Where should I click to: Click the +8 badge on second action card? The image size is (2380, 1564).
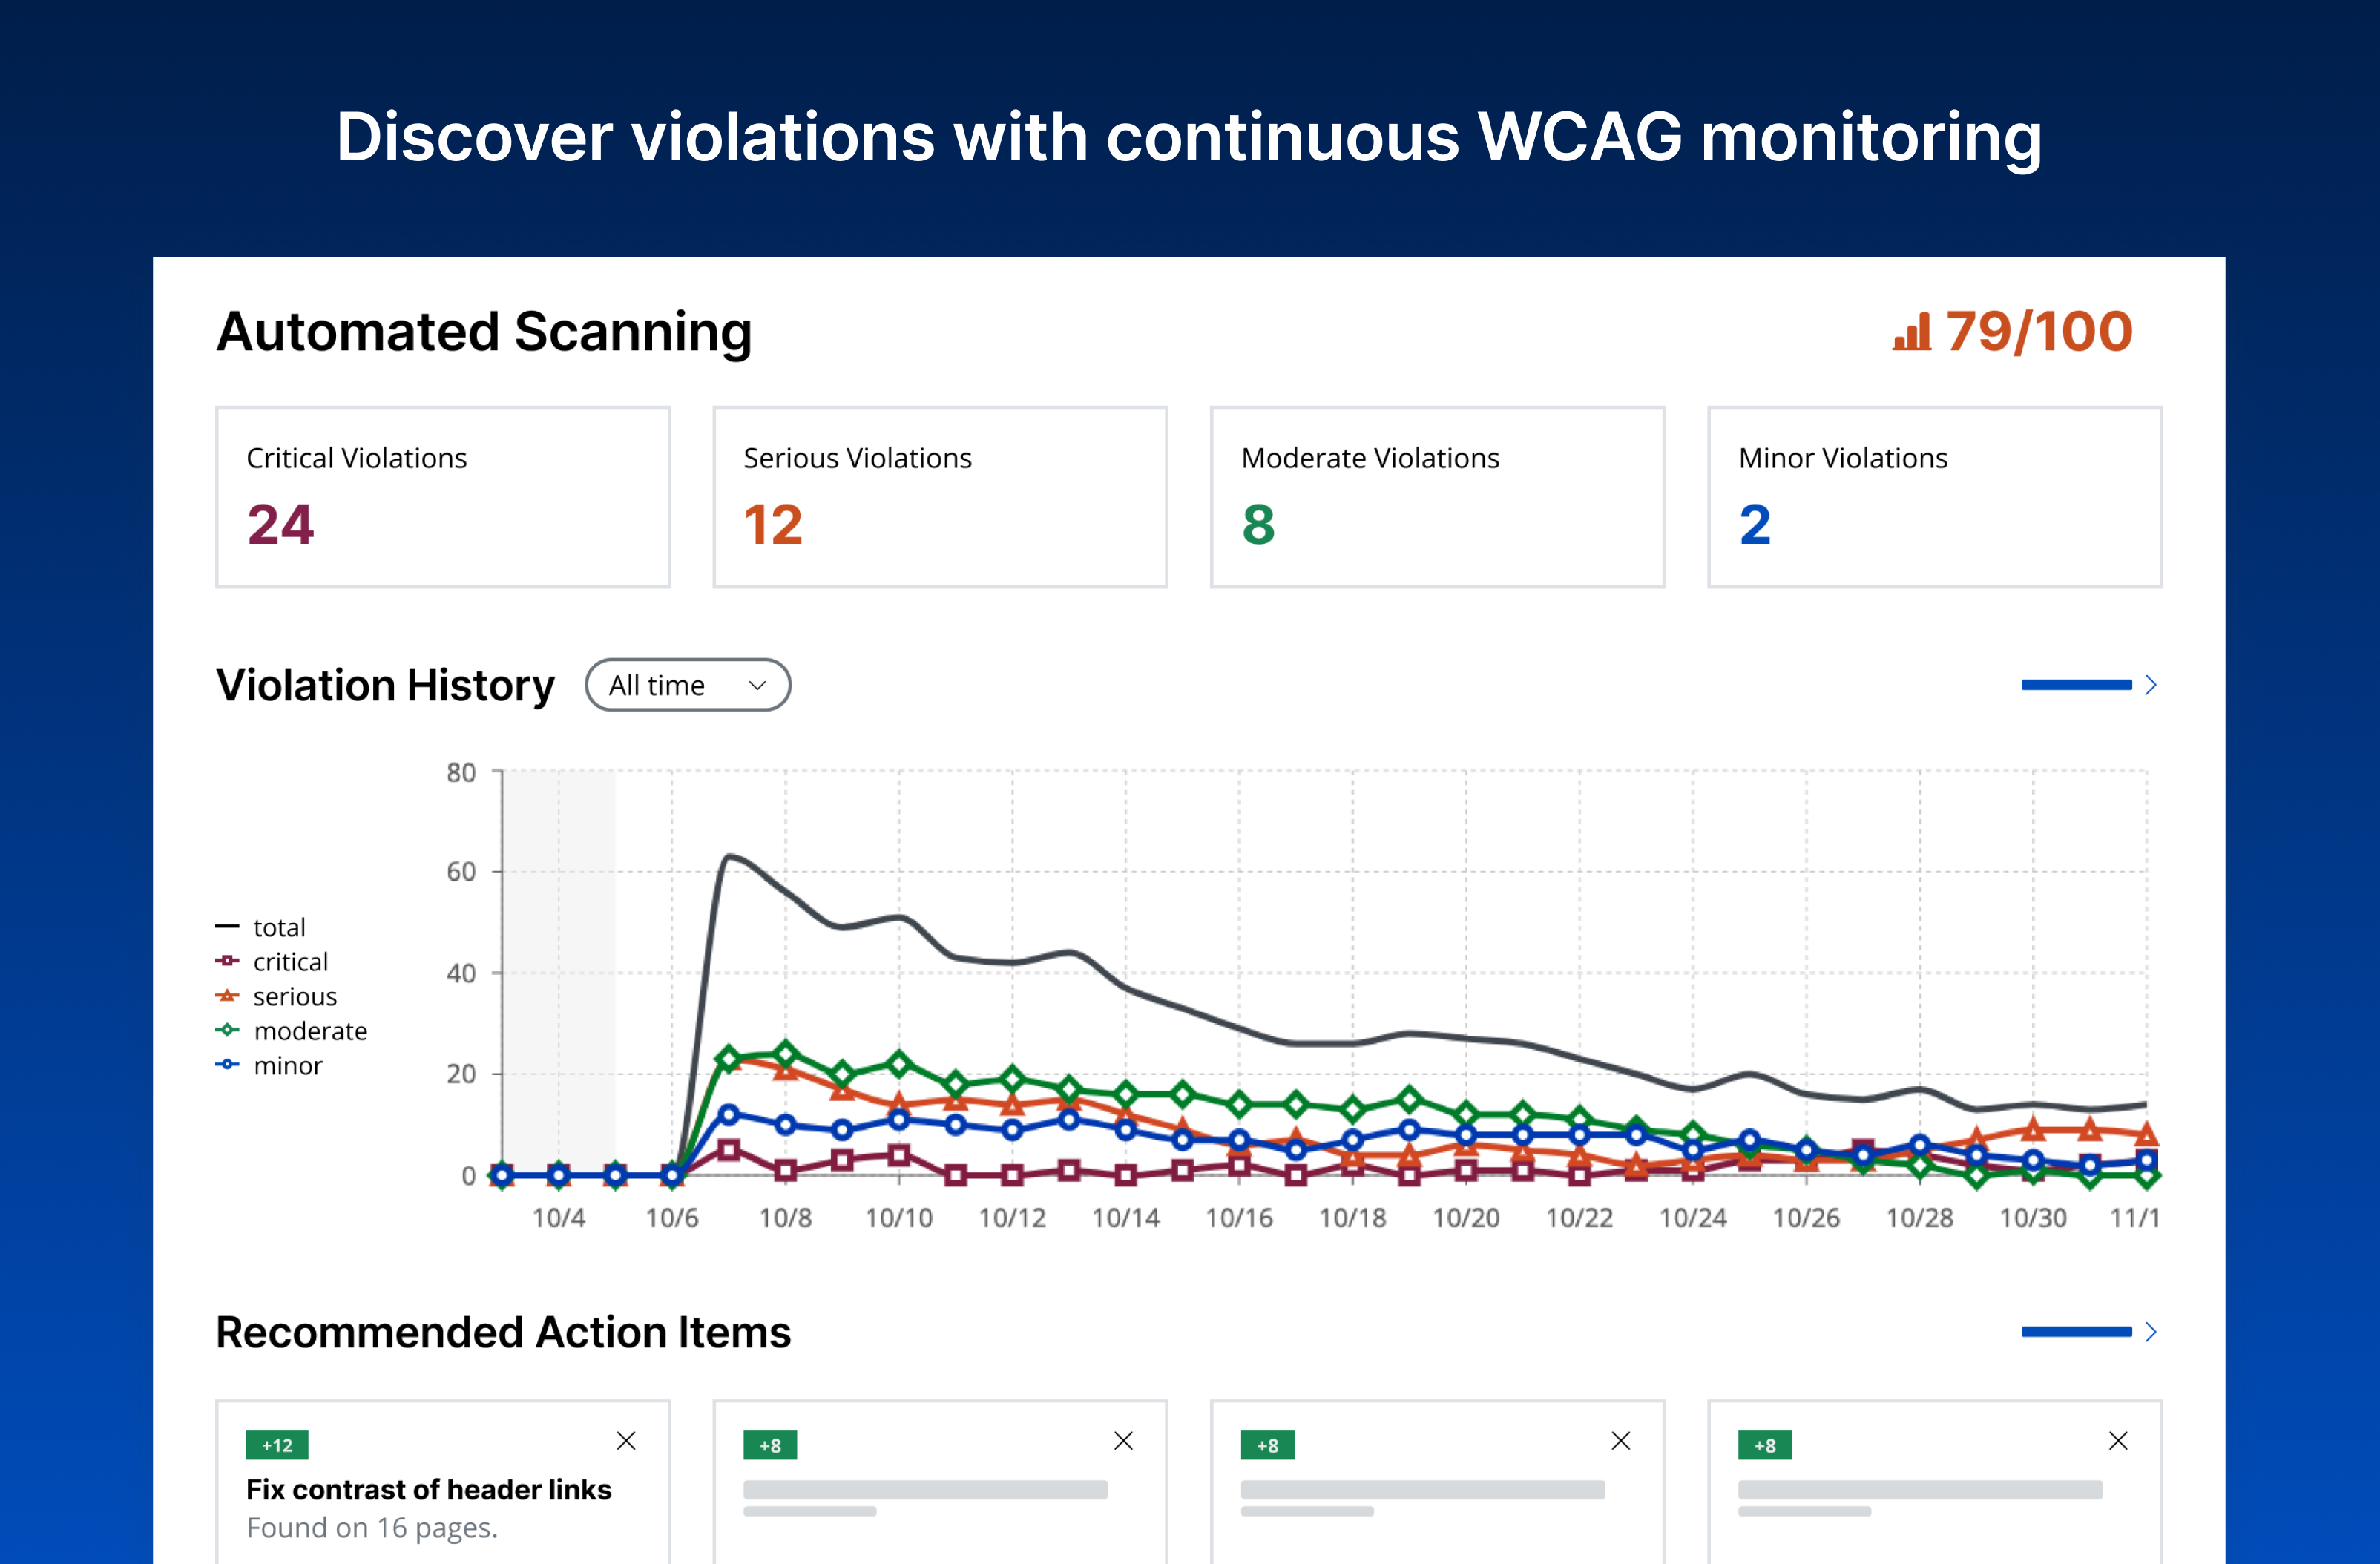pyautogui.click(x=769, y=1446)
